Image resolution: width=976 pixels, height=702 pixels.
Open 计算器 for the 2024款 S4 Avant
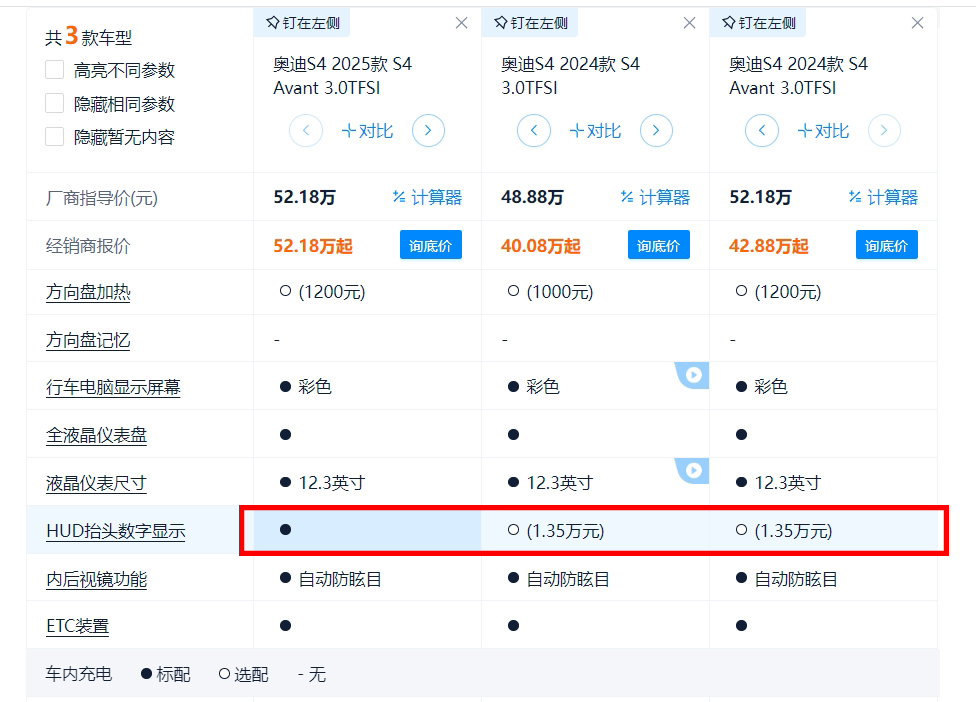[x=883, y=197]
